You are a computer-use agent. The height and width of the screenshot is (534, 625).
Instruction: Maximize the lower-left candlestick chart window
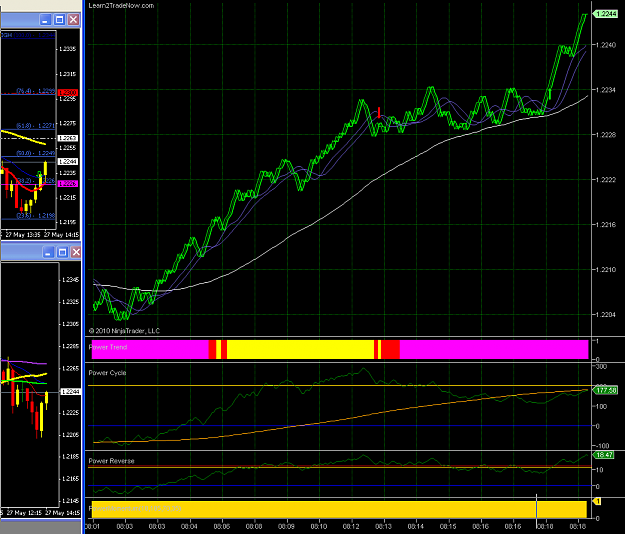62,252
